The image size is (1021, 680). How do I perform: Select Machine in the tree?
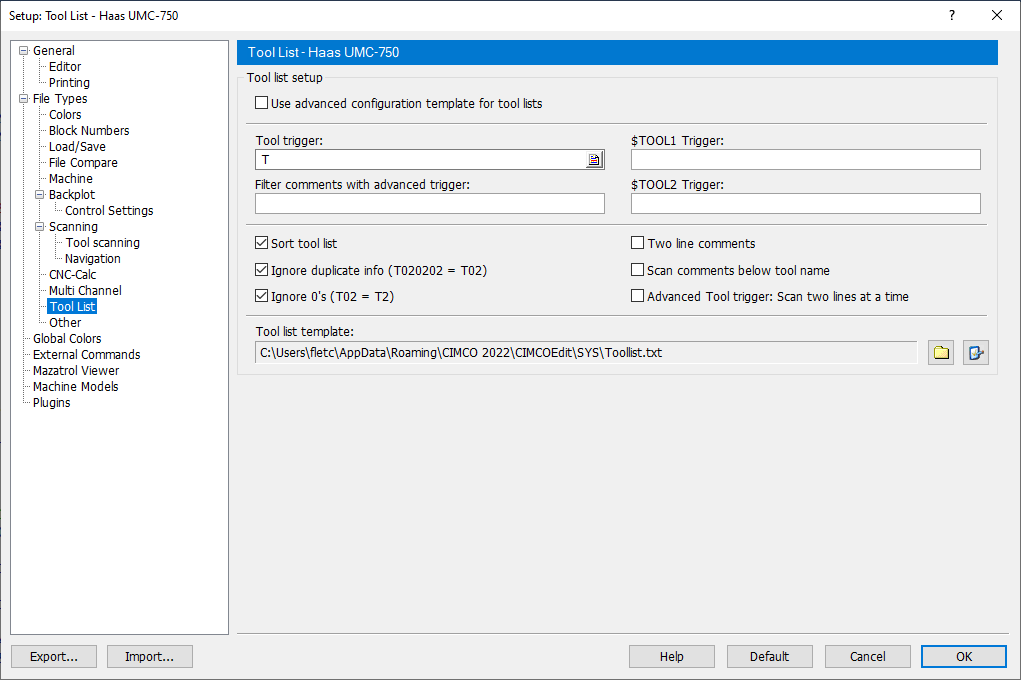71,178
